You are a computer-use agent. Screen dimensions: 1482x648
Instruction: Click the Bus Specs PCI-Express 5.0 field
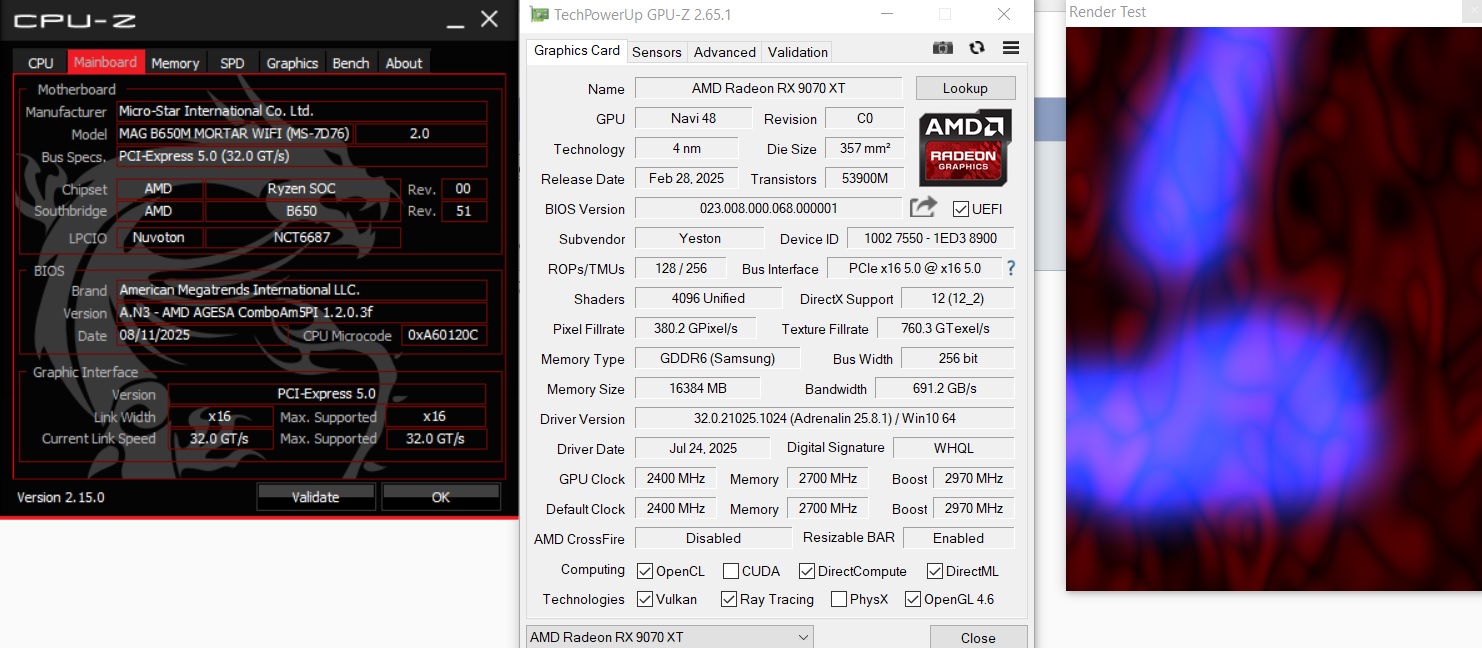click(x=301, y=156)
